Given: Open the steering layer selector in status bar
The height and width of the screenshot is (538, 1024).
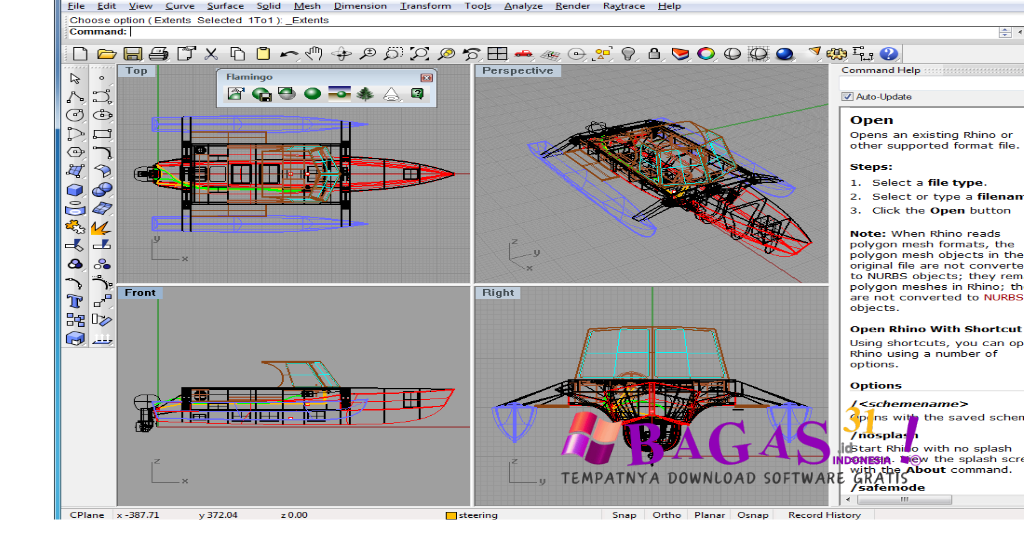Looking at the screenshot, I should point(477,515).
